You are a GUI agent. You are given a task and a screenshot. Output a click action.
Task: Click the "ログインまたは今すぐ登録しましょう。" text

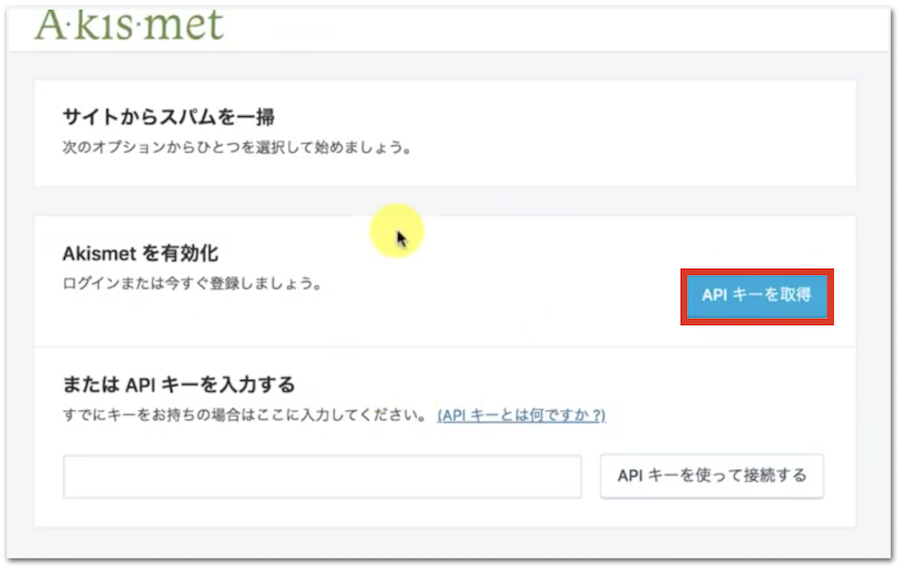pyautogui.click(x=191, y=284)
